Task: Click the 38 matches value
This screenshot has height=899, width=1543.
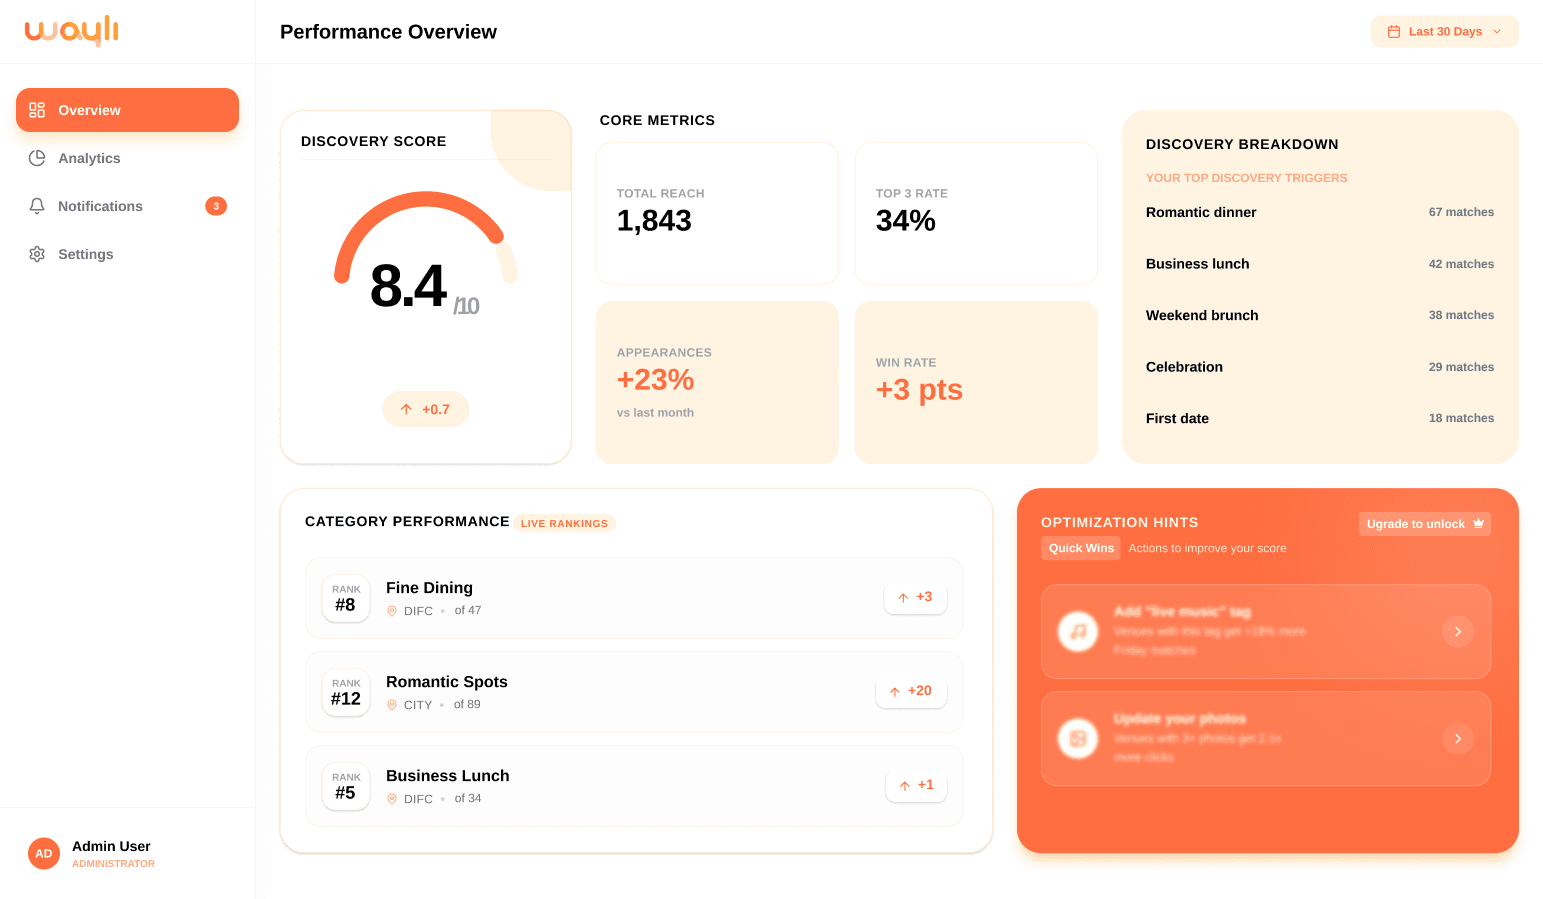Action: 1461,315
